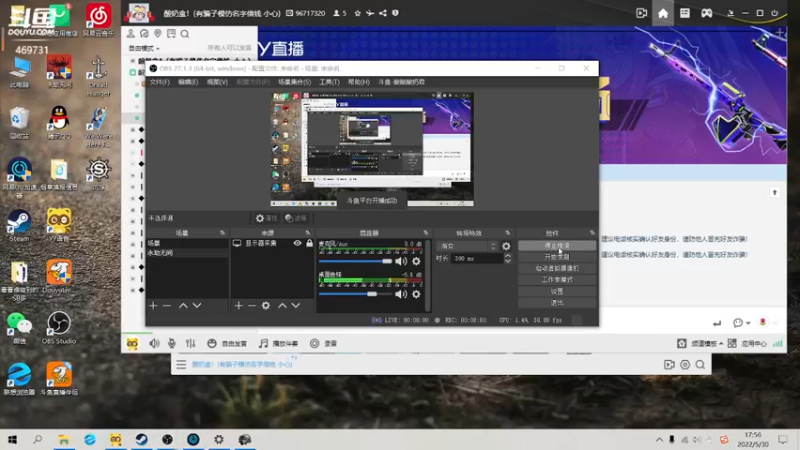Toggle YY speaker volume icon in bottom bar
Image resolution: width=800 pixels, height=450 pixels.
pos(154,343)
